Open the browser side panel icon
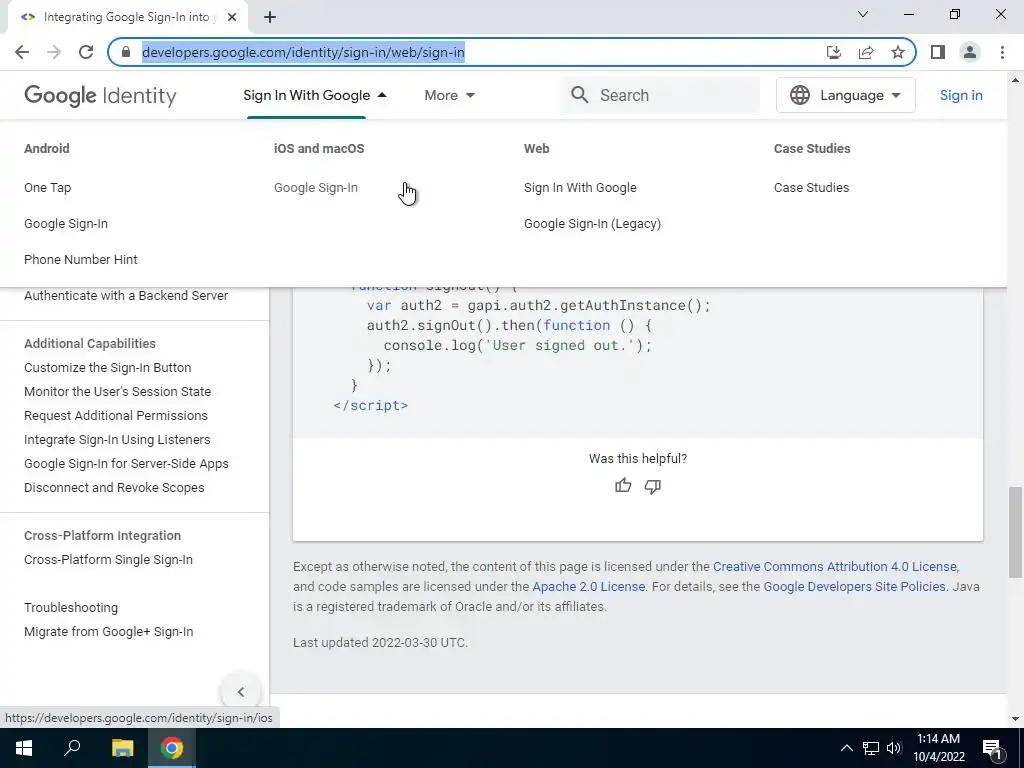 [x=938, y=52]
